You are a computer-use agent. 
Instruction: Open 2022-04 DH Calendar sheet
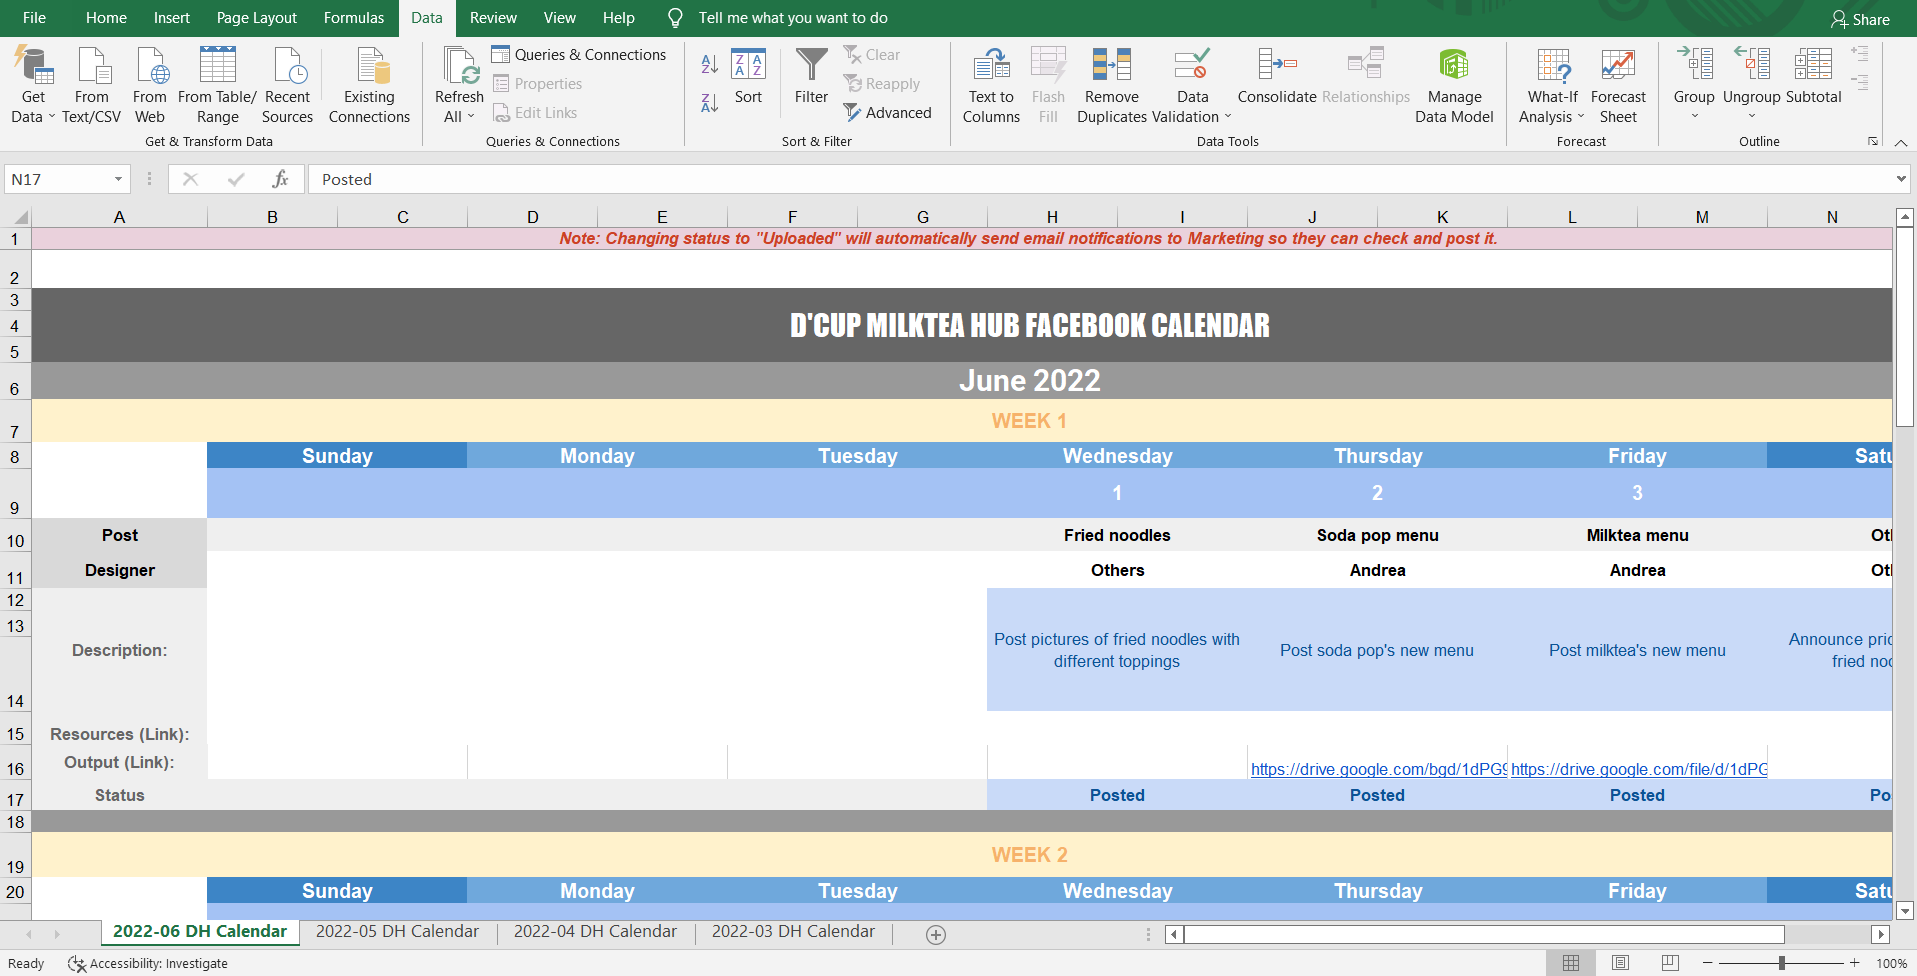point(595,932)
